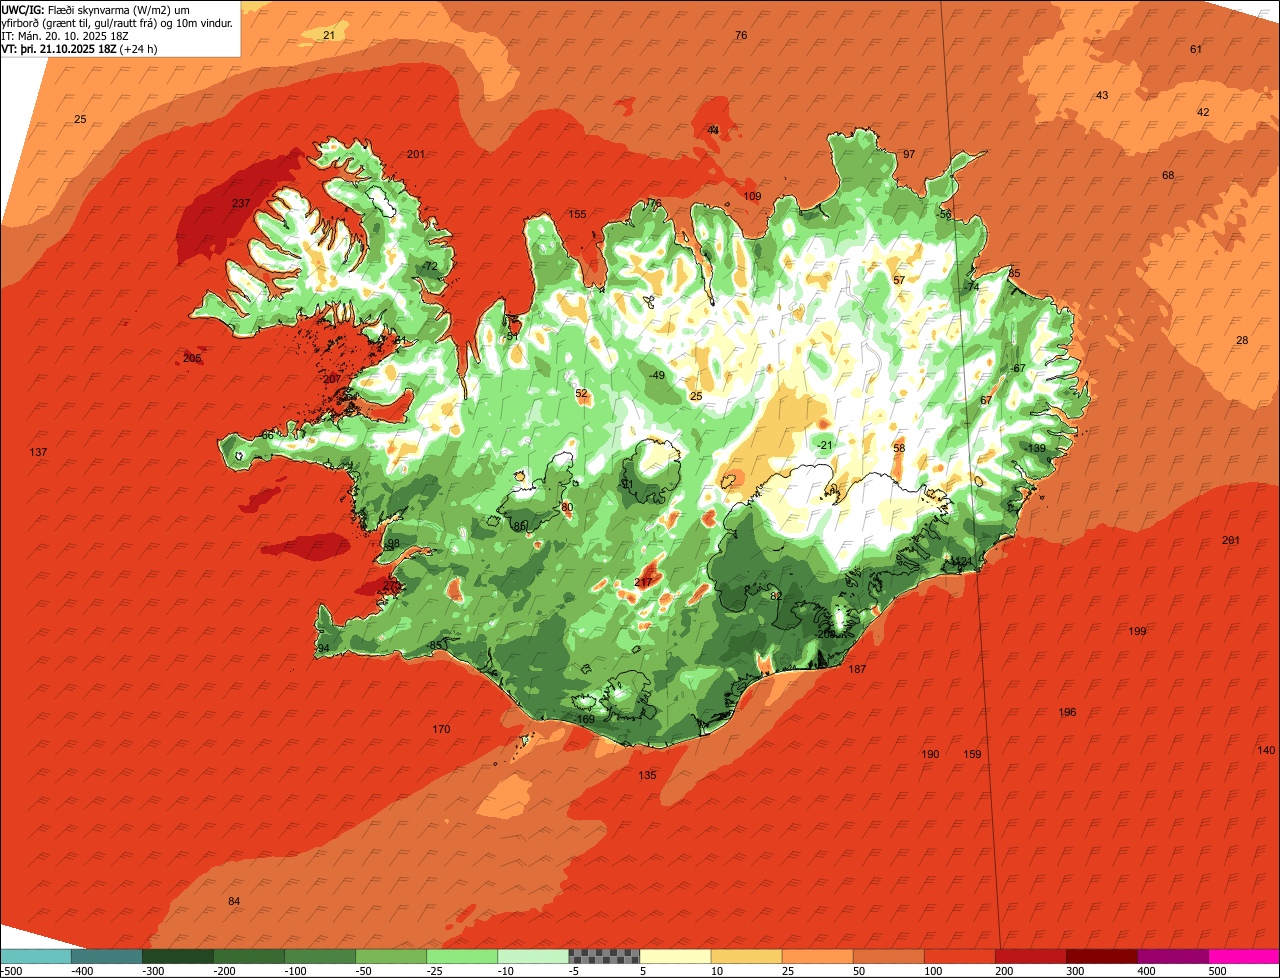Click the value 205 west of Iceland
This screenshot has width=1280, height=978.
(x=192, y=358)
